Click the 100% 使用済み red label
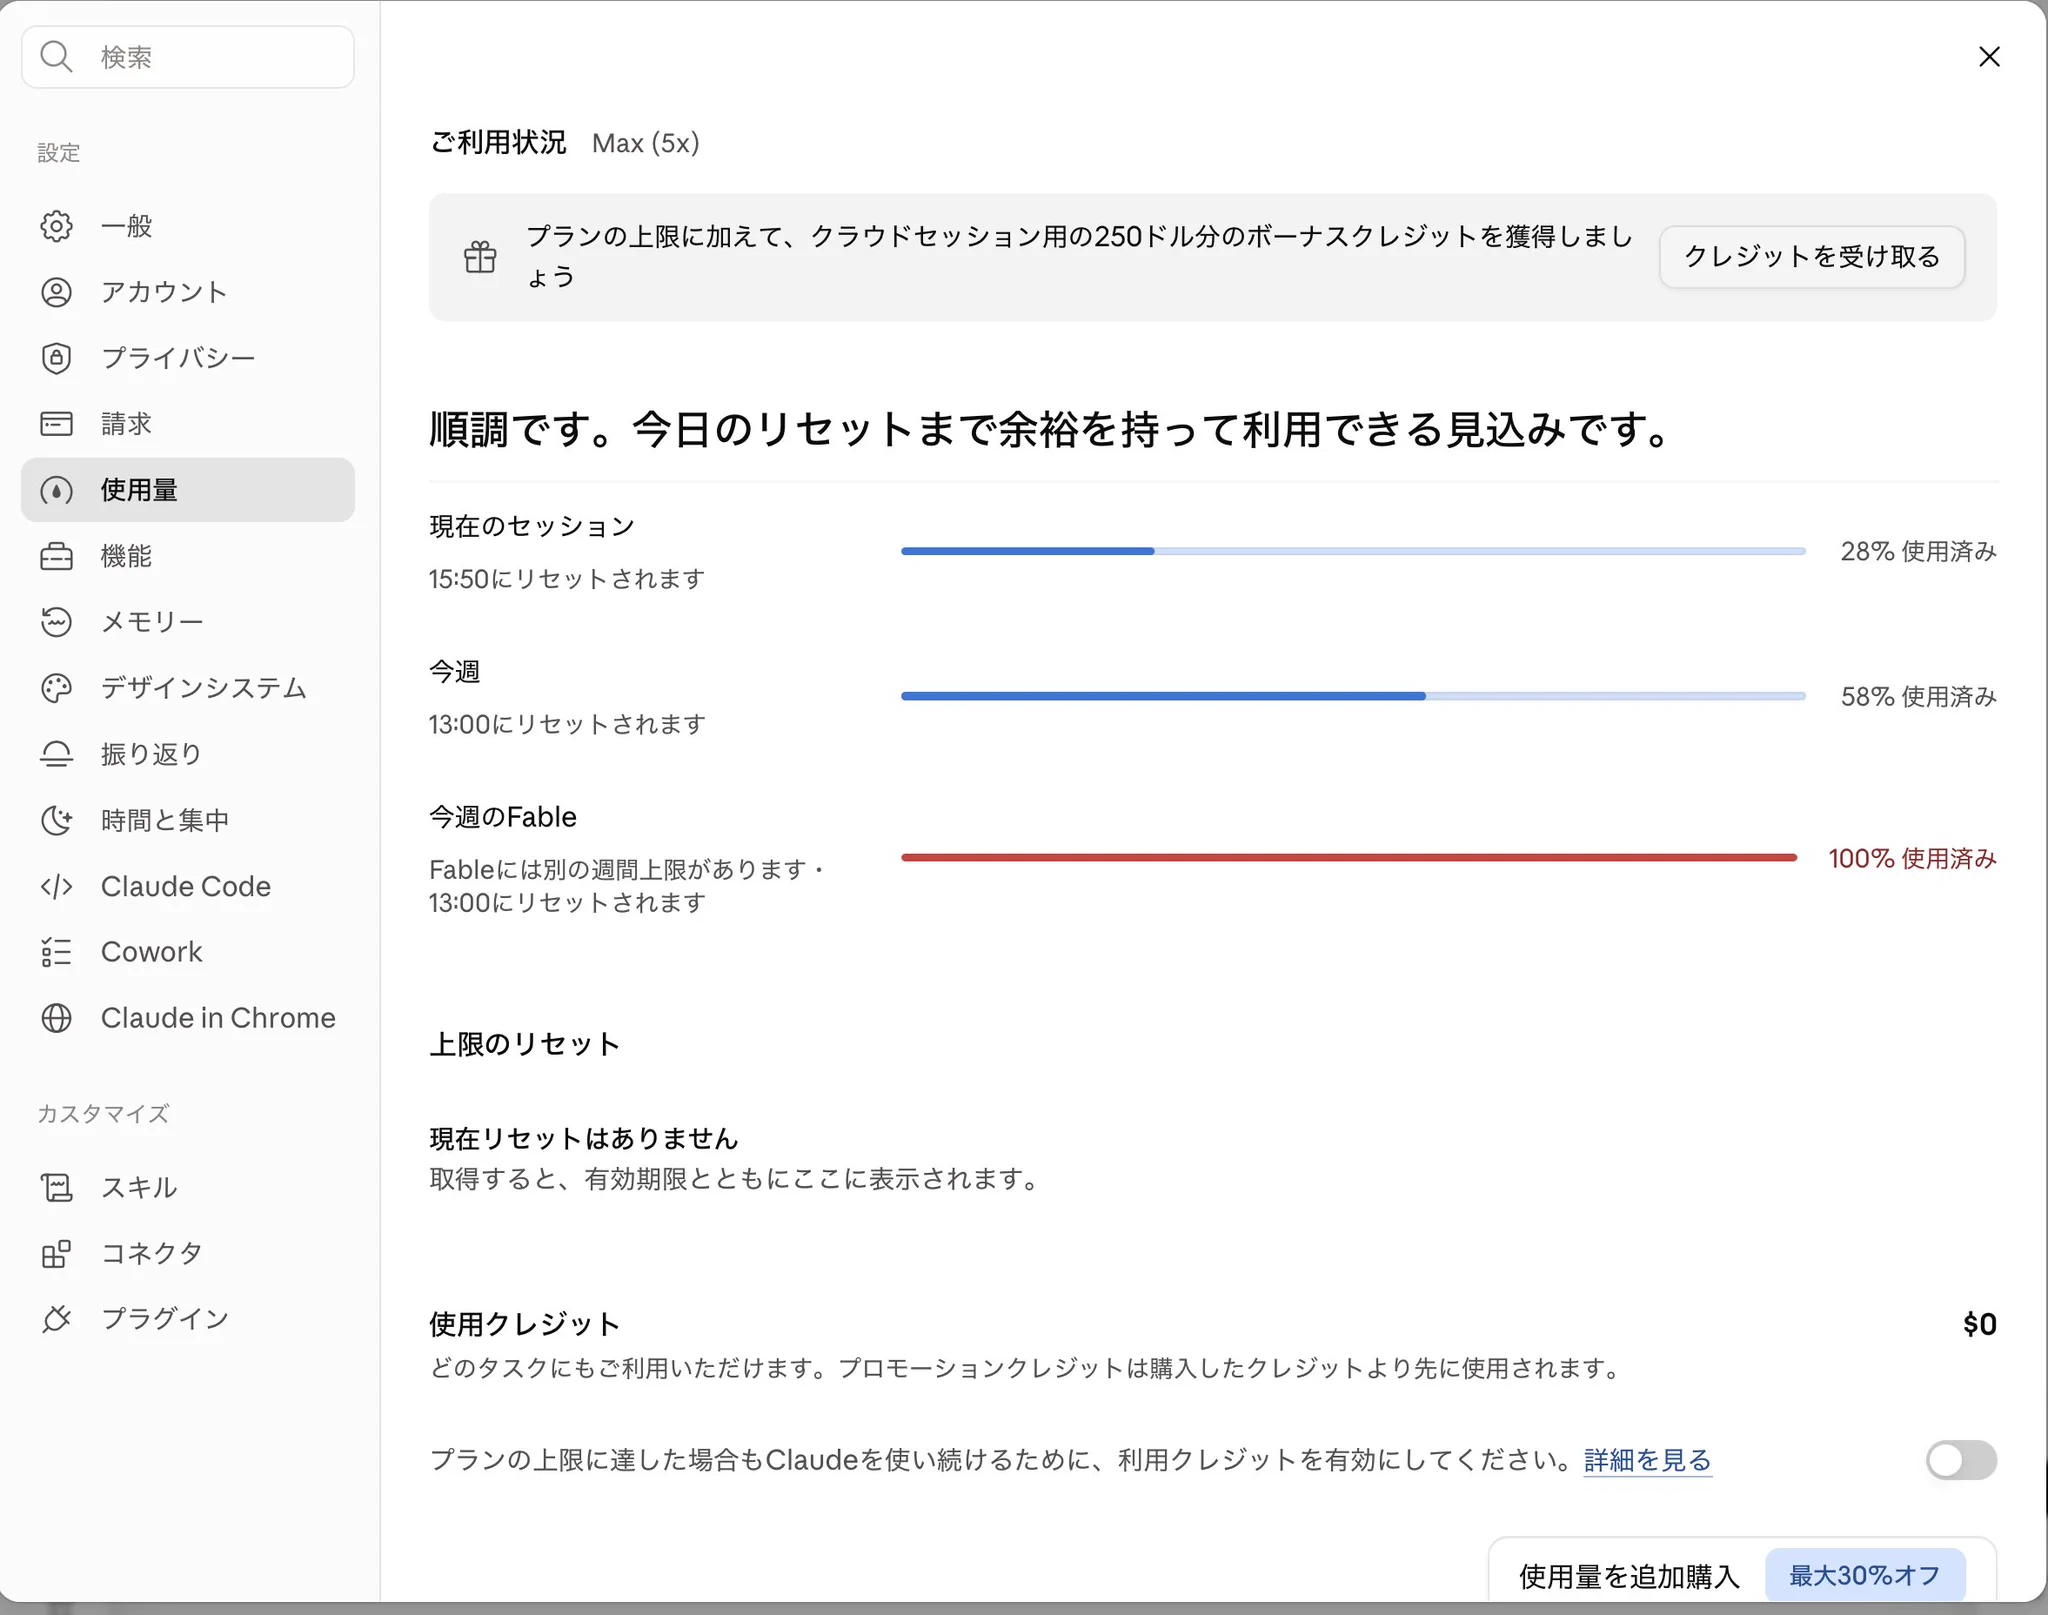This screenshot has width=2048, height=1615. pos(1912,858)
